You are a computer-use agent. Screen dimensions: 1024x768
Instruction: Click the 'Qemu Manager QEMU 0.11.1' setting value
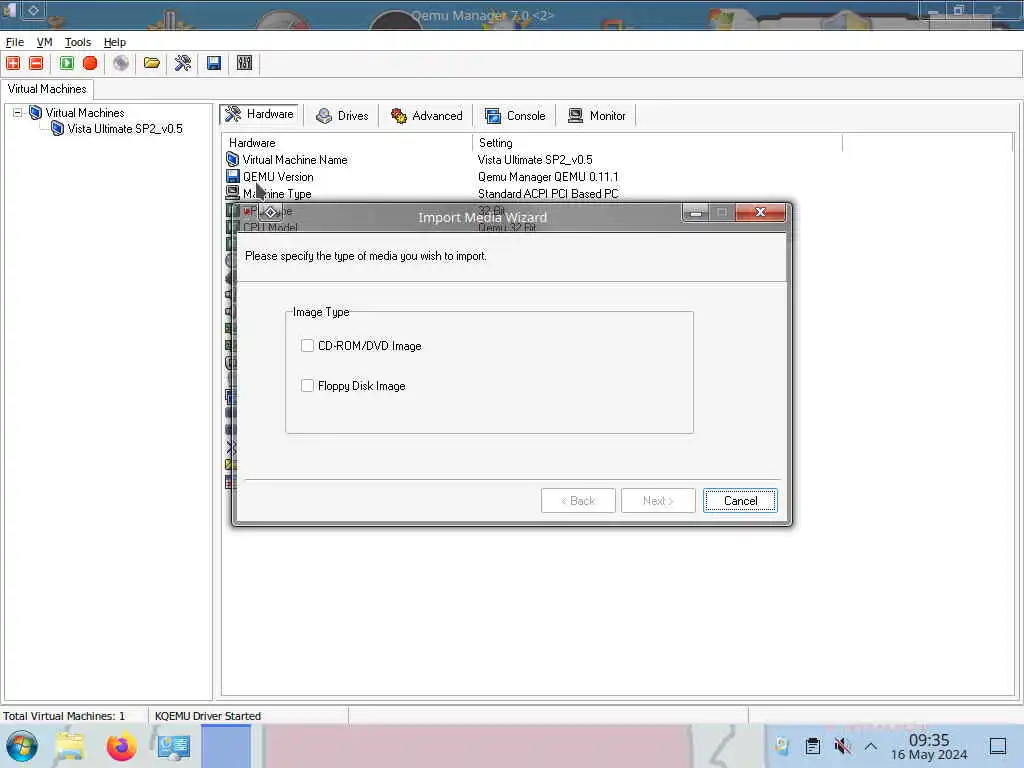click(x=548, y=177)
